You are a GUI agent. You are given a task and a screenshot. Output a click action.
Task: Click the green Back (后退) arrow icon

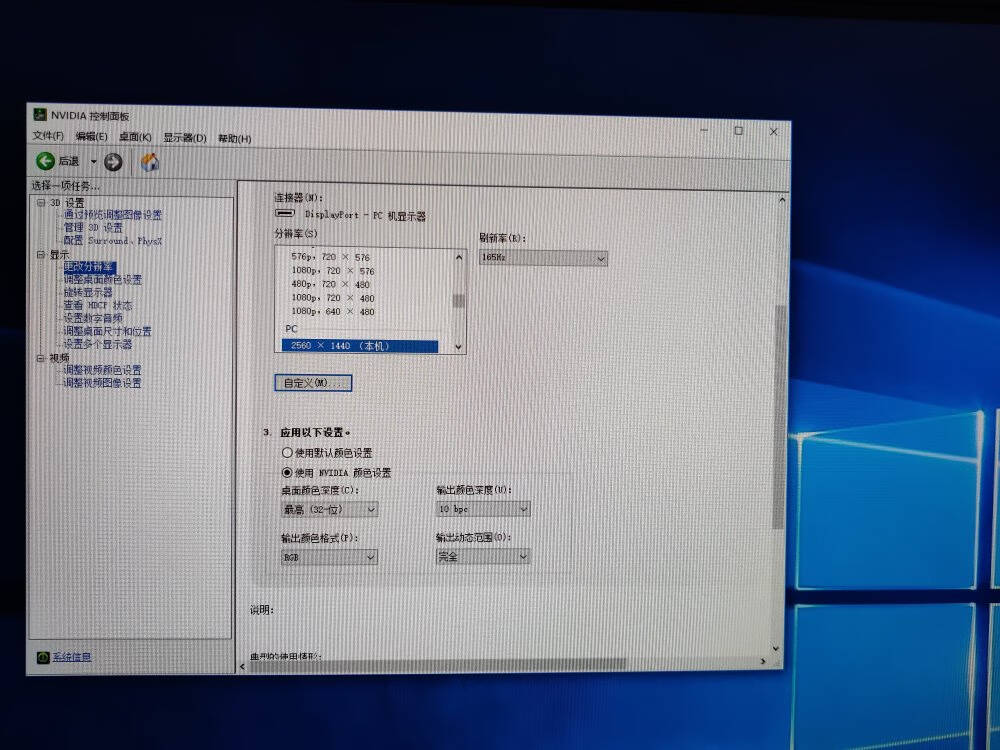coord(45,161)
